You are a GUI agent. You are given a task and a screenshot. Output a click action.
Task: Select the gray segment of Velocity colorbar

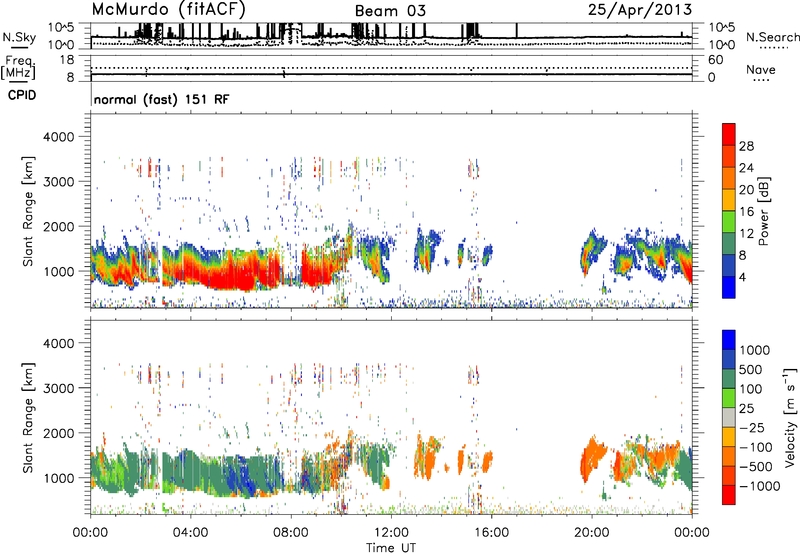pos(729,417)
